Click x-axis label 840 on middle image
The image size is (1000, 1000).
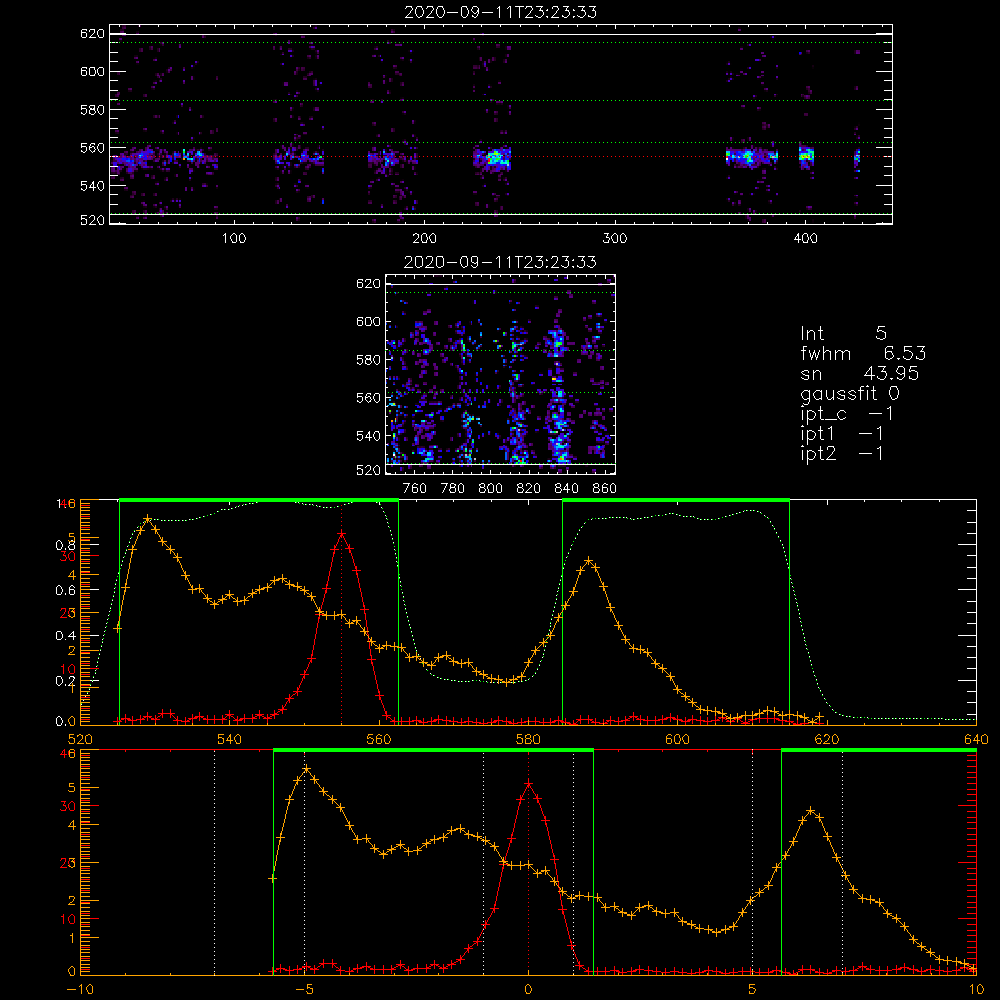point(566,489)
